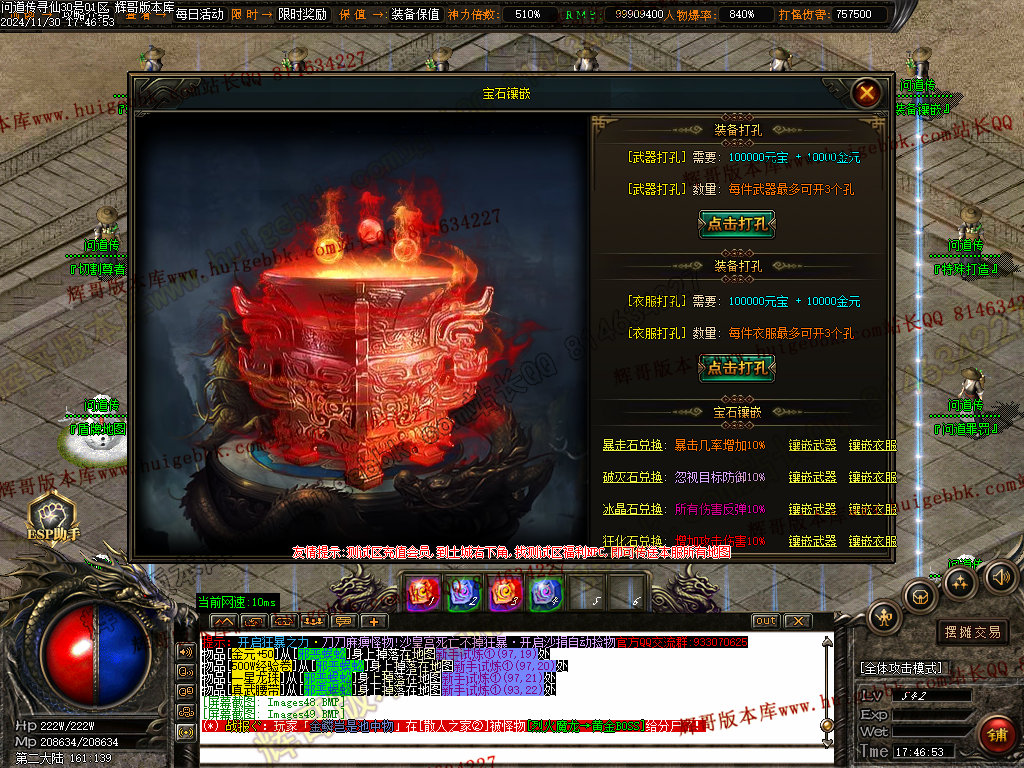
Task: Select empty hotbar slot 5
Action: pos(586,593)
